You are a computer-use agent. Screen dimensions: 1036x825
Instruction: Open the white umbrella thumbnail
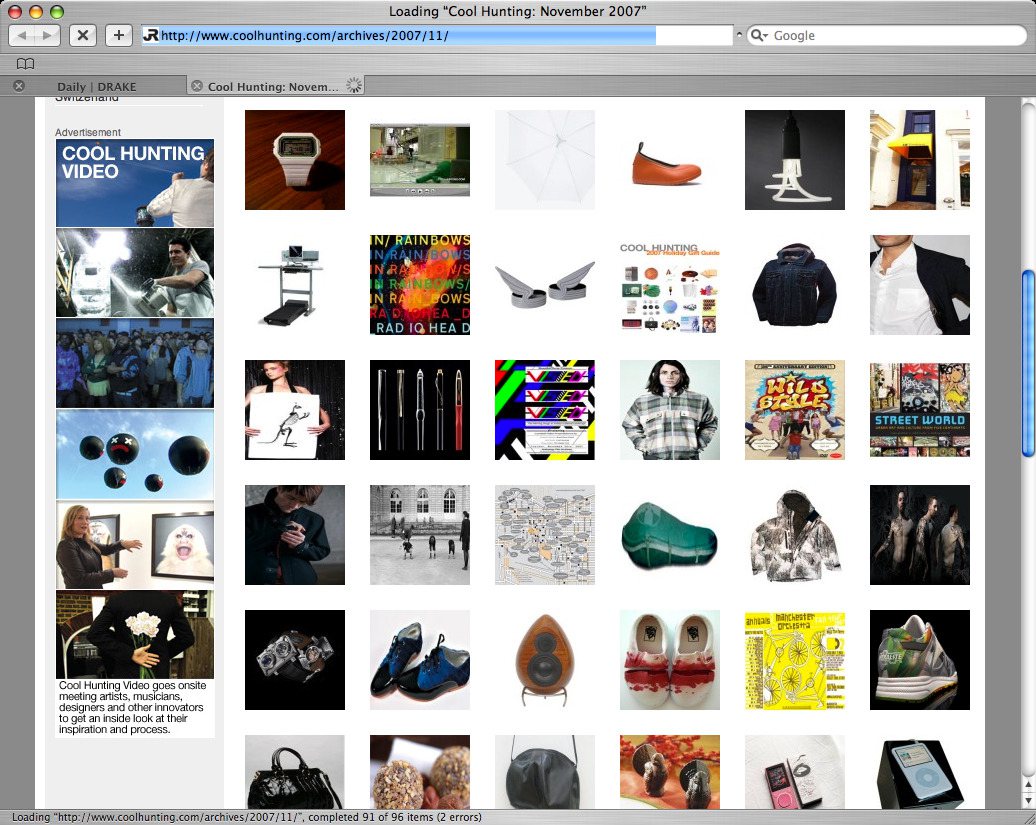544,160
